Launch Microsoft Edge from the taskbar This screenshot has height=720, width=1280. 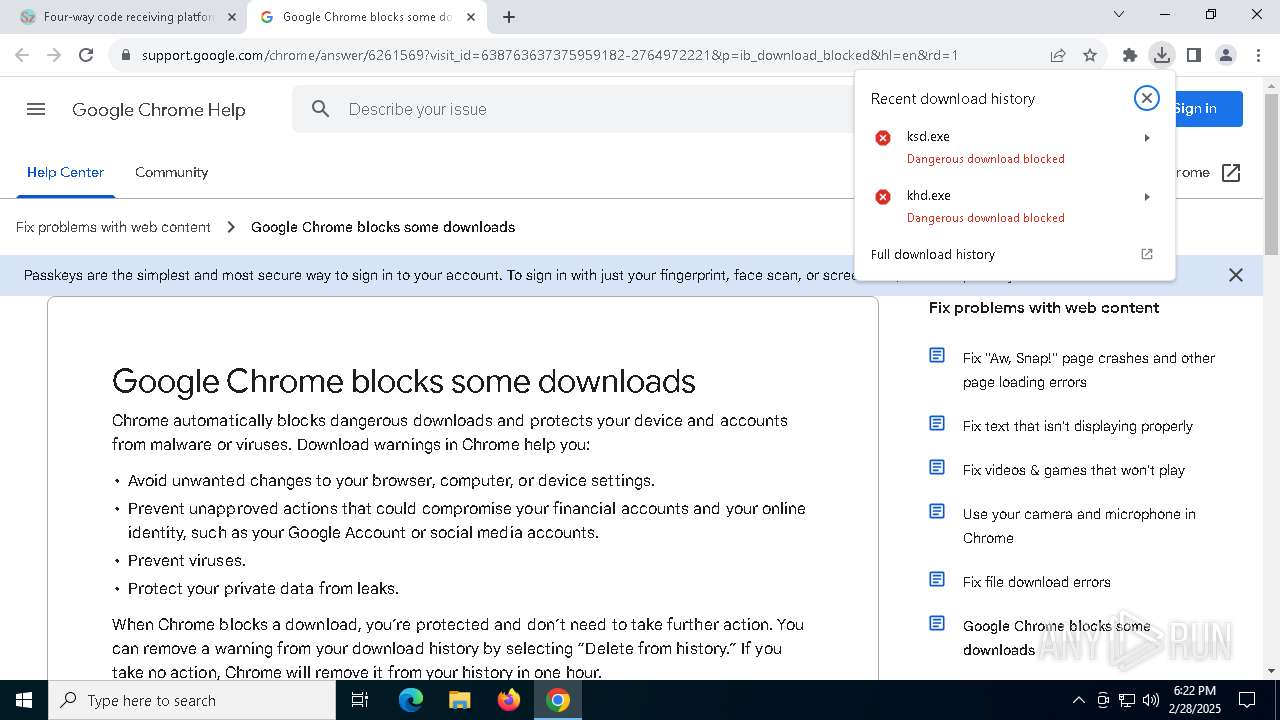coord(411,700)
